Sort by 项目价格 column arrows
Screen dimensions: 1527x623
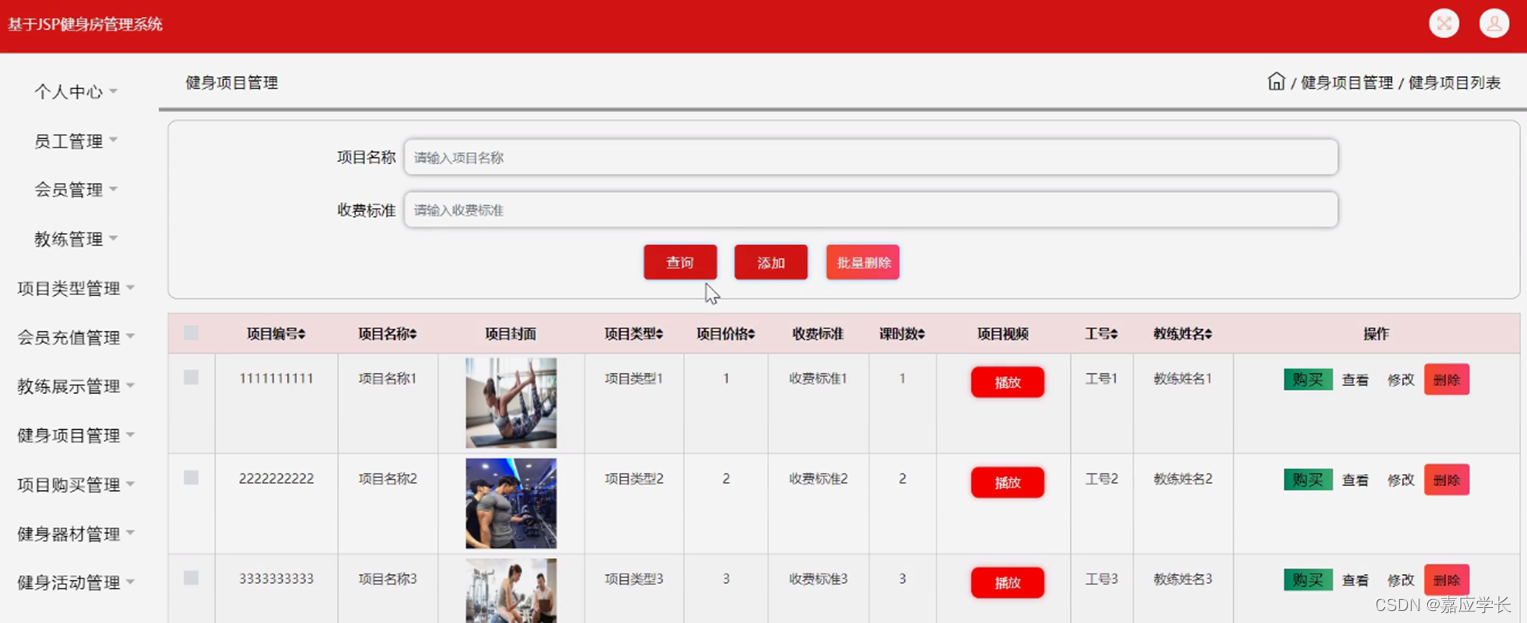tap(751, 334)
